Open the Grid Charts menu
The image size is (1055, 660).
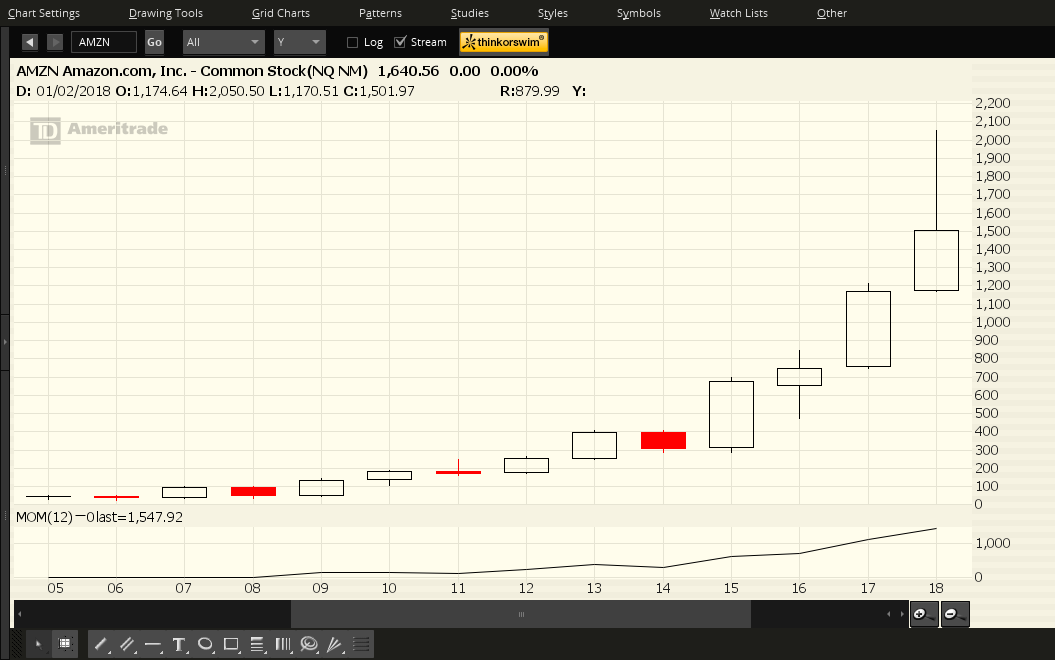coord(281,13)
